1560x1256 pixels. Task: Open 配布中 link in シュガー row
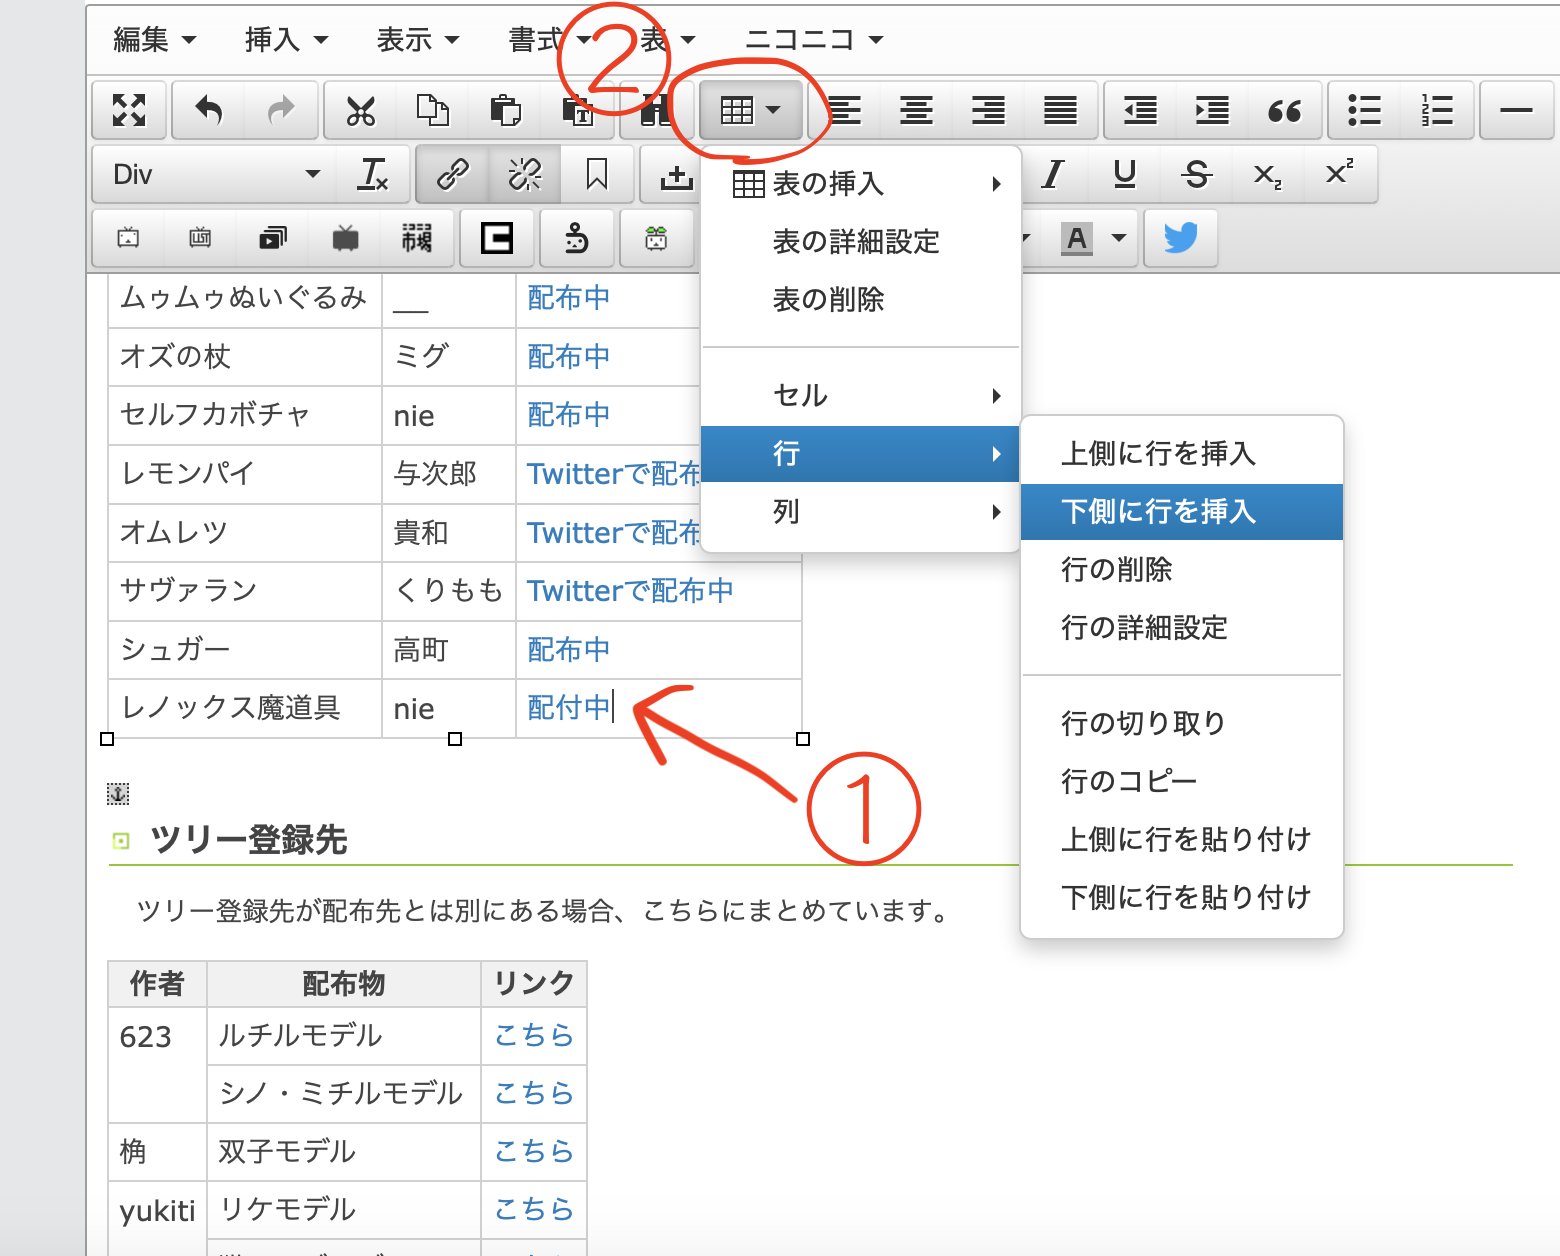point(568,650)
